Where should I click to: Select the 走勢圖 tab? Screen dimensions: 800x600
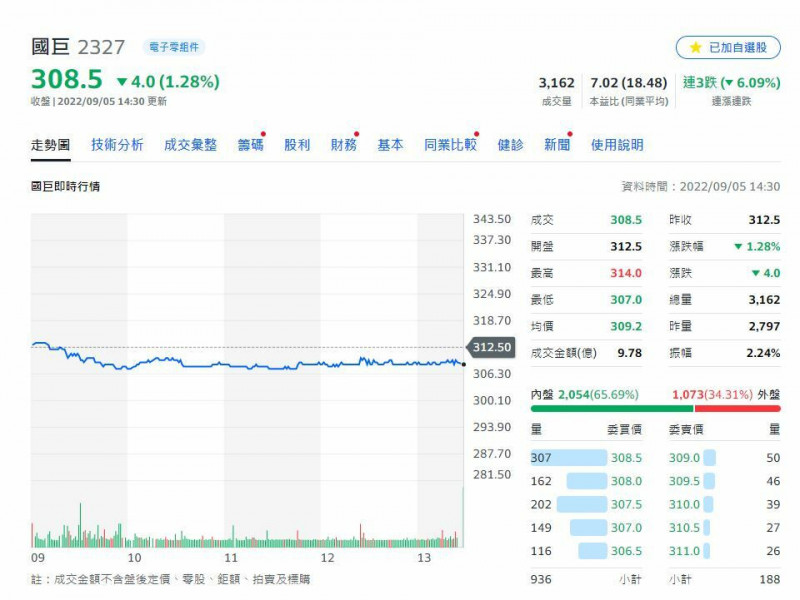50,145
